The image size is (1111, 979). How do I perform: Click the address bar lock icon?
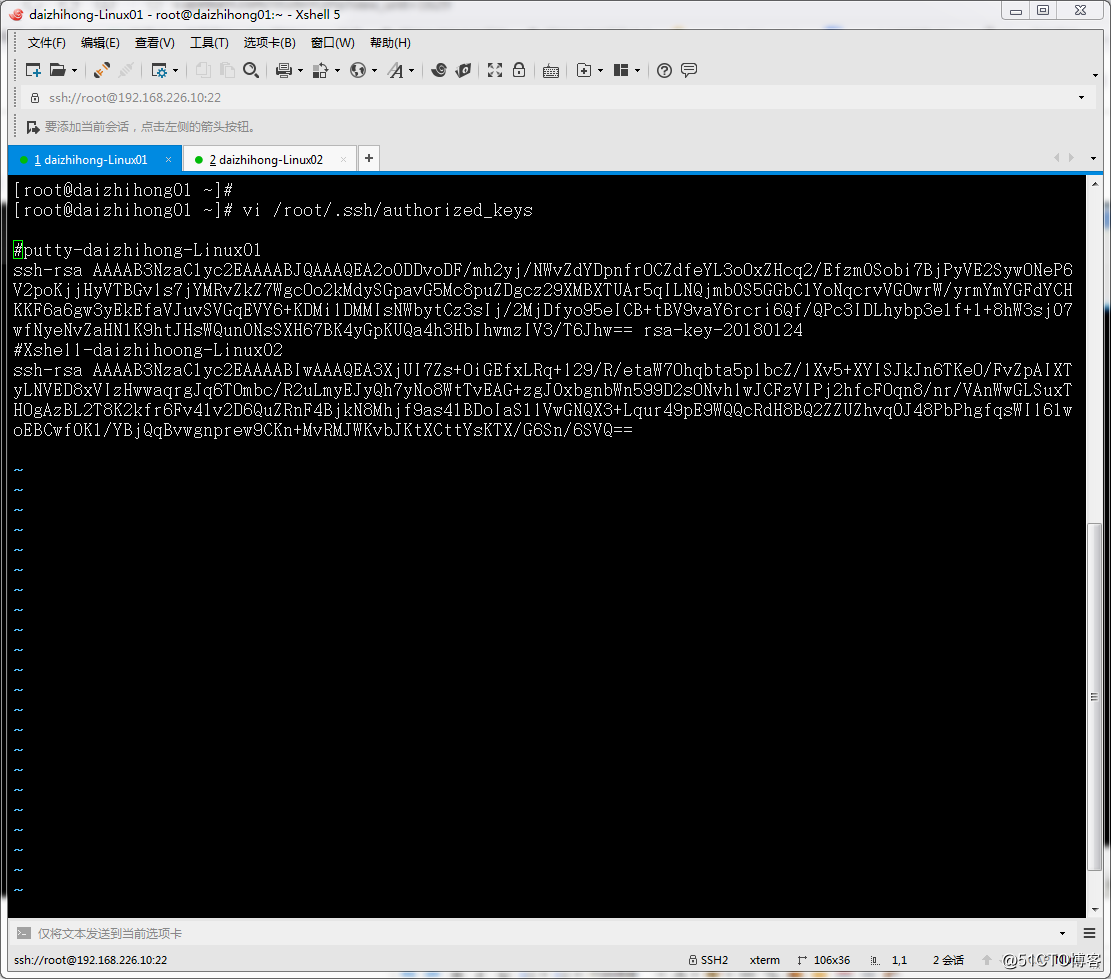point(35,98)
